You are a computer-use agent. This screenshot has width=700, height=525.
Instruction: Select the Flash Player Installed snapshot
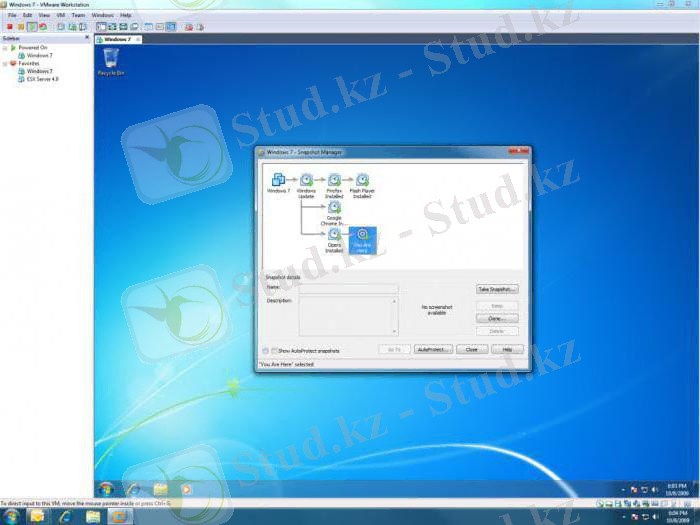pos(362,180)
